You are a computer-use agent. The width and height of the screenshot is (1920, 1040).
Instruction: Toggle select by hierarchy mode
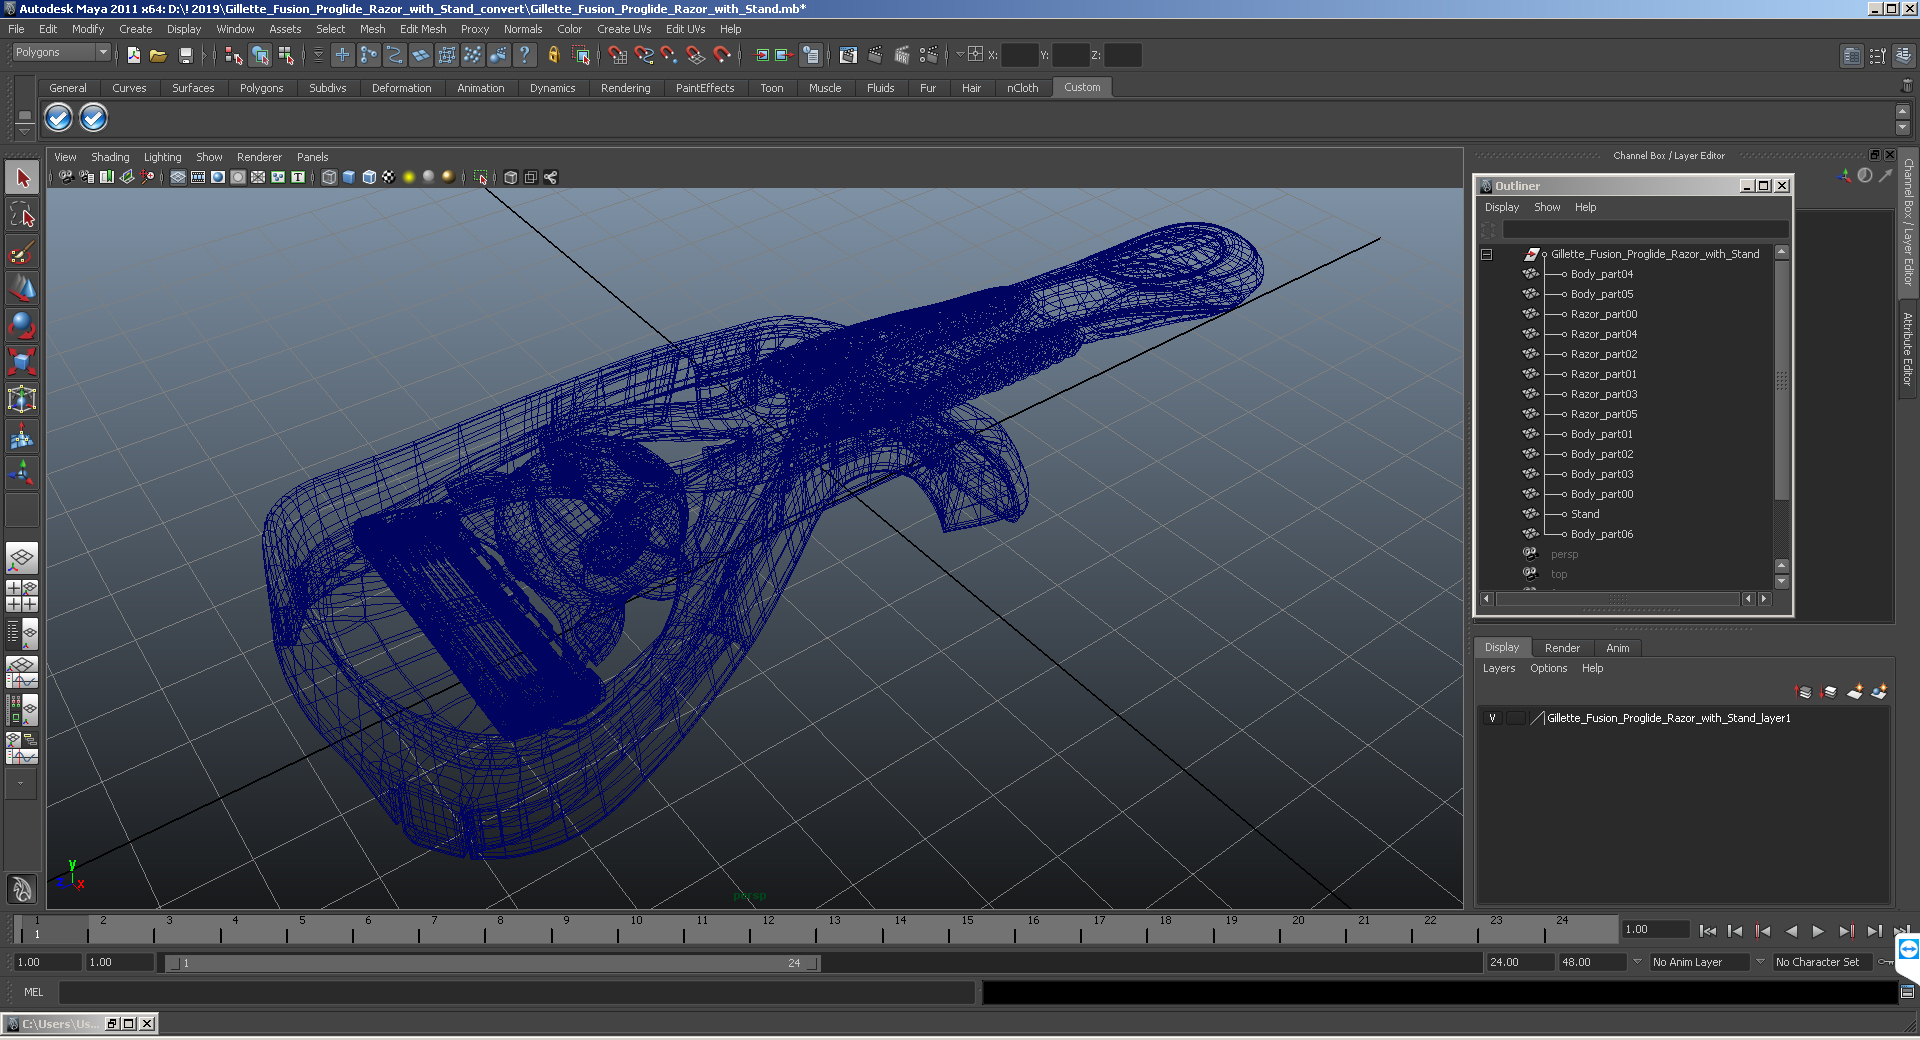[x=234, y=55]
